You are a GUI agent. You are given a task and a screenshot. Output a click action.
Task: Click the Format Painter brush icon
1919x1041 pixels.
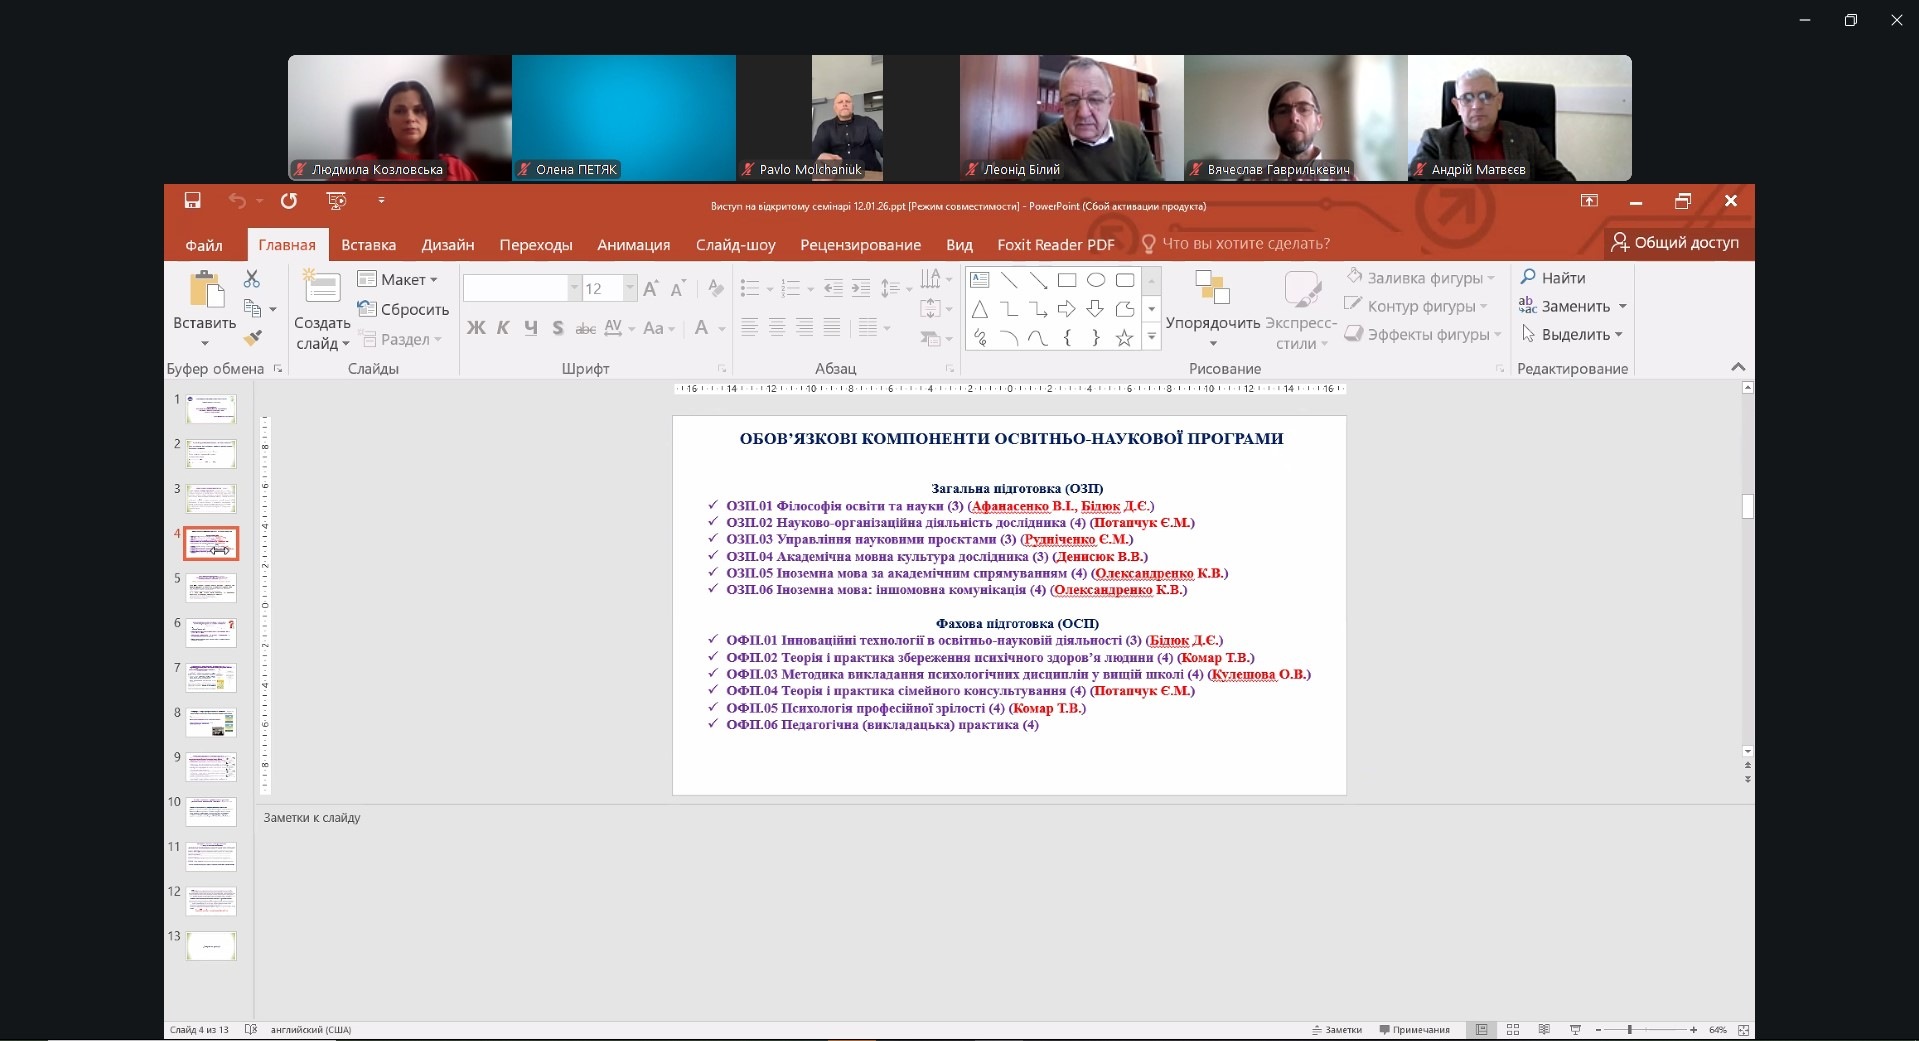click(x=253, y=339)
